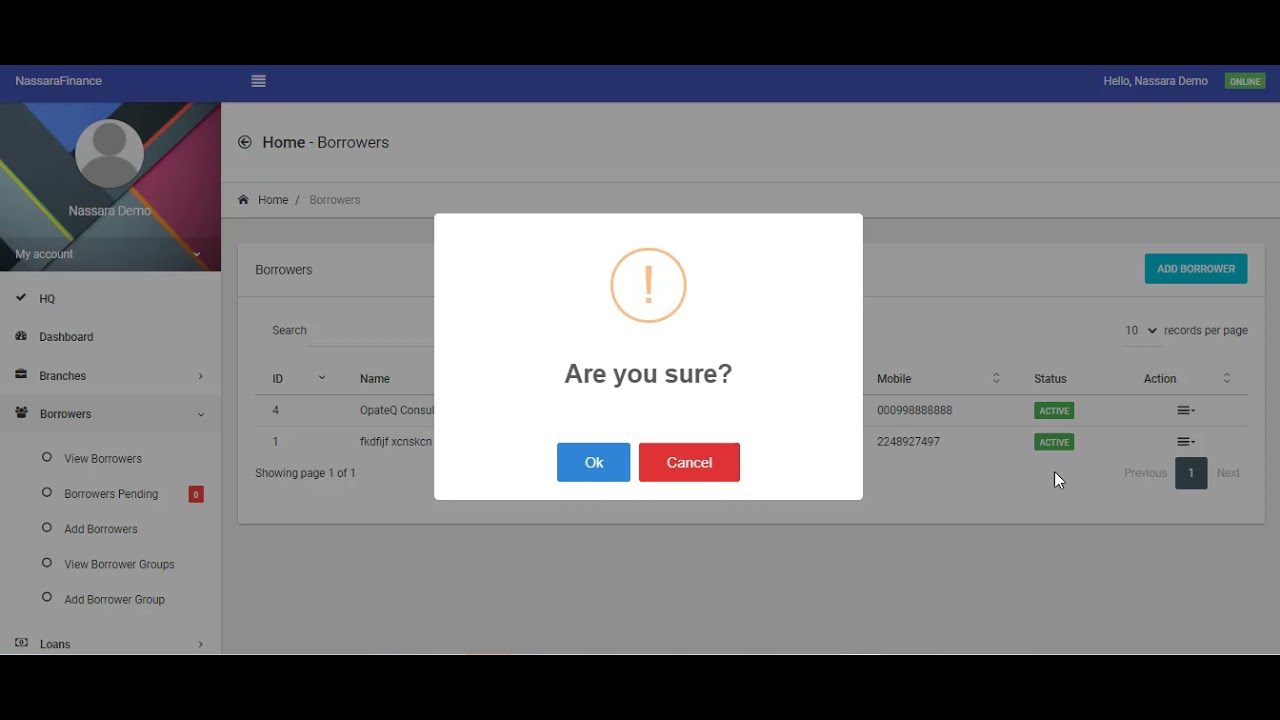Collapse the Borrowers menu

coord(110,414)
